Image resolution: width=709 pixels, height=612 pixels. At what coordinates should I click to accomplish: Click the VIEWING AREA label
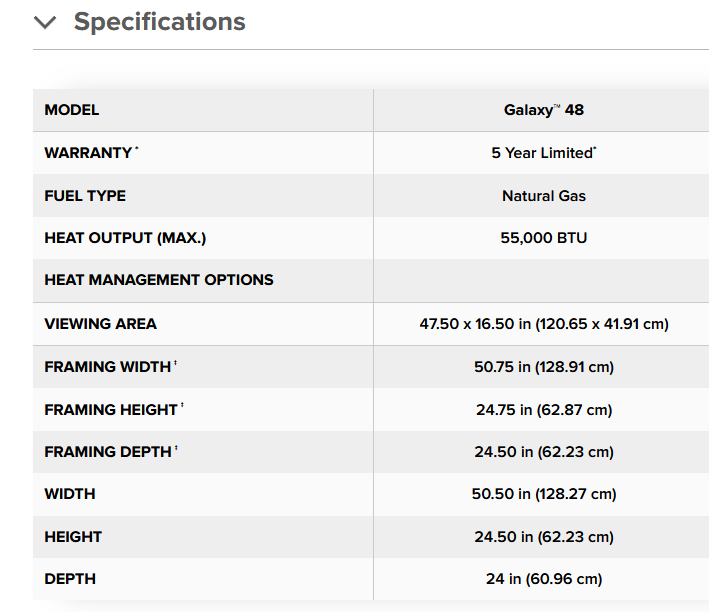pos(100,323)
